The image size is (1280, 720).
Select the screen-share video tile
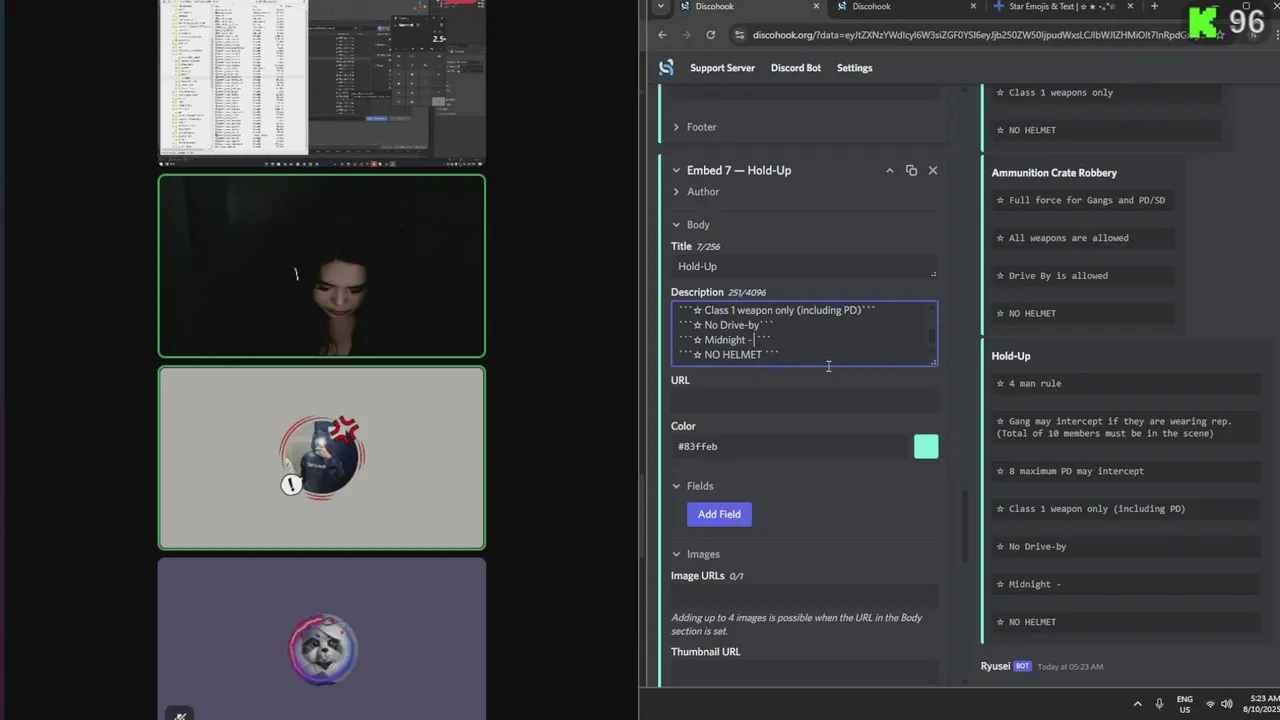(x=322, y=81)
